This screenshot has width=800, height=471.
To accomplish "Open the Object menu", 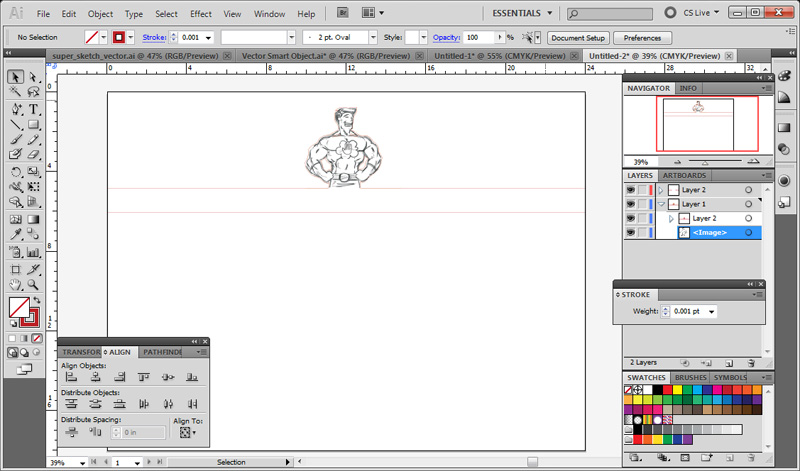I will pos(100,14).
